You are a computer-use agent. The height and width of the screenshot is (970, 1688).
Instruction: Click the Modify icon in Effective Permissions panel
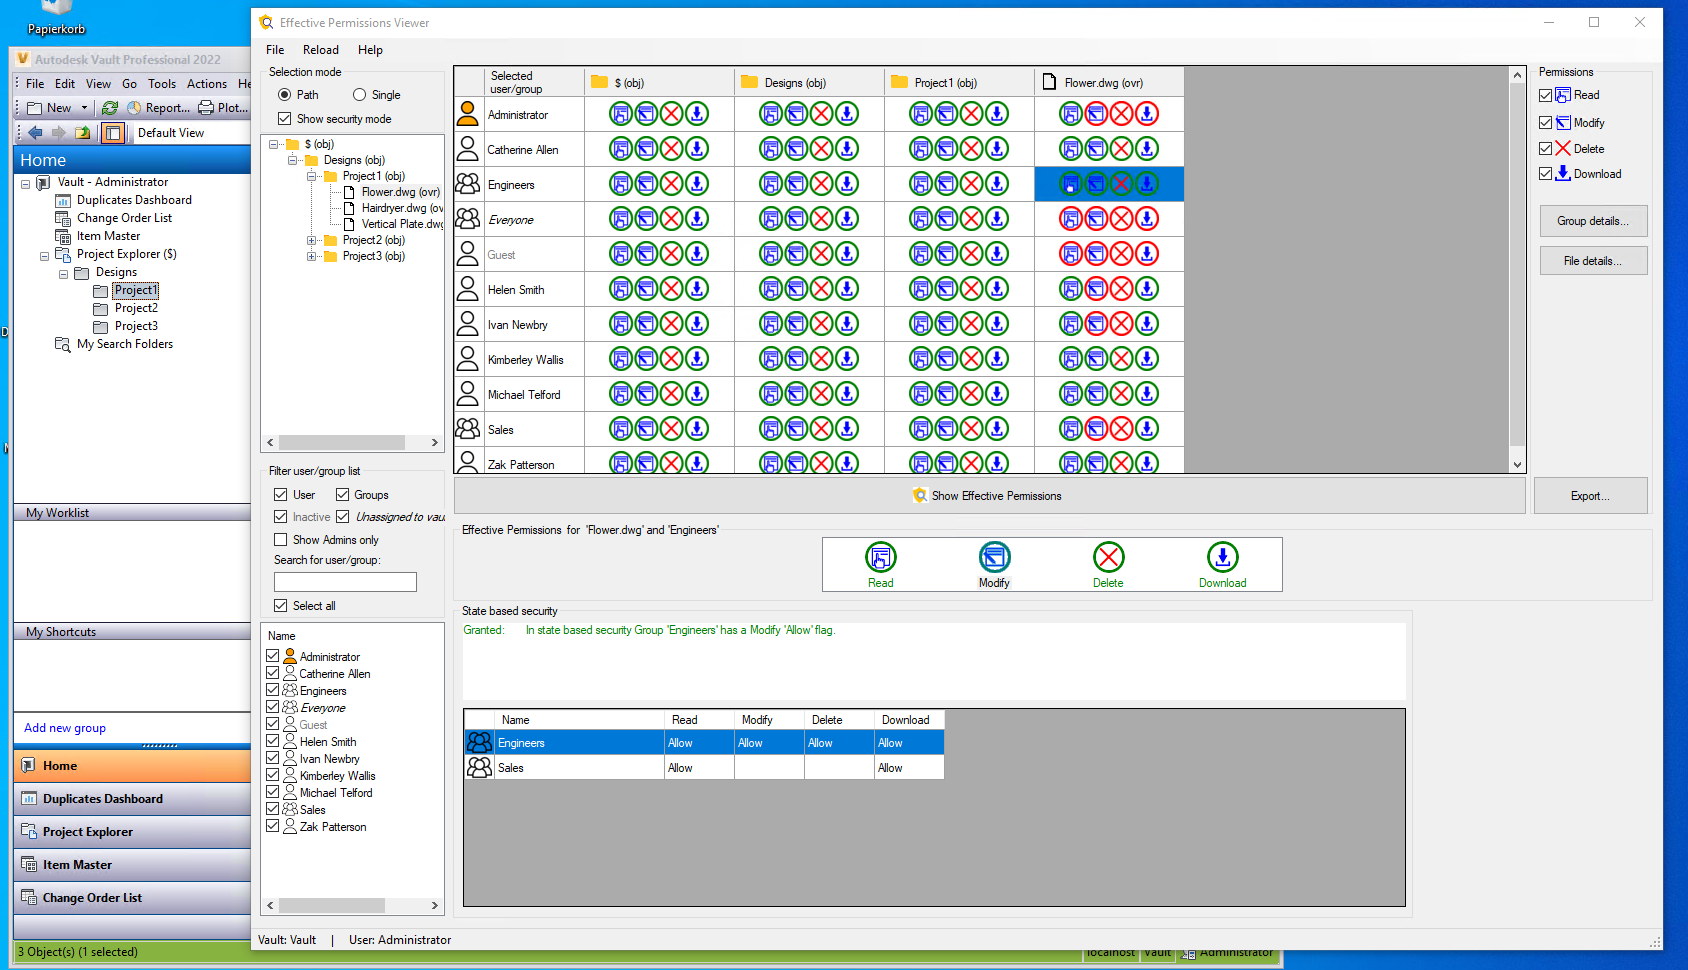(994, 557)
